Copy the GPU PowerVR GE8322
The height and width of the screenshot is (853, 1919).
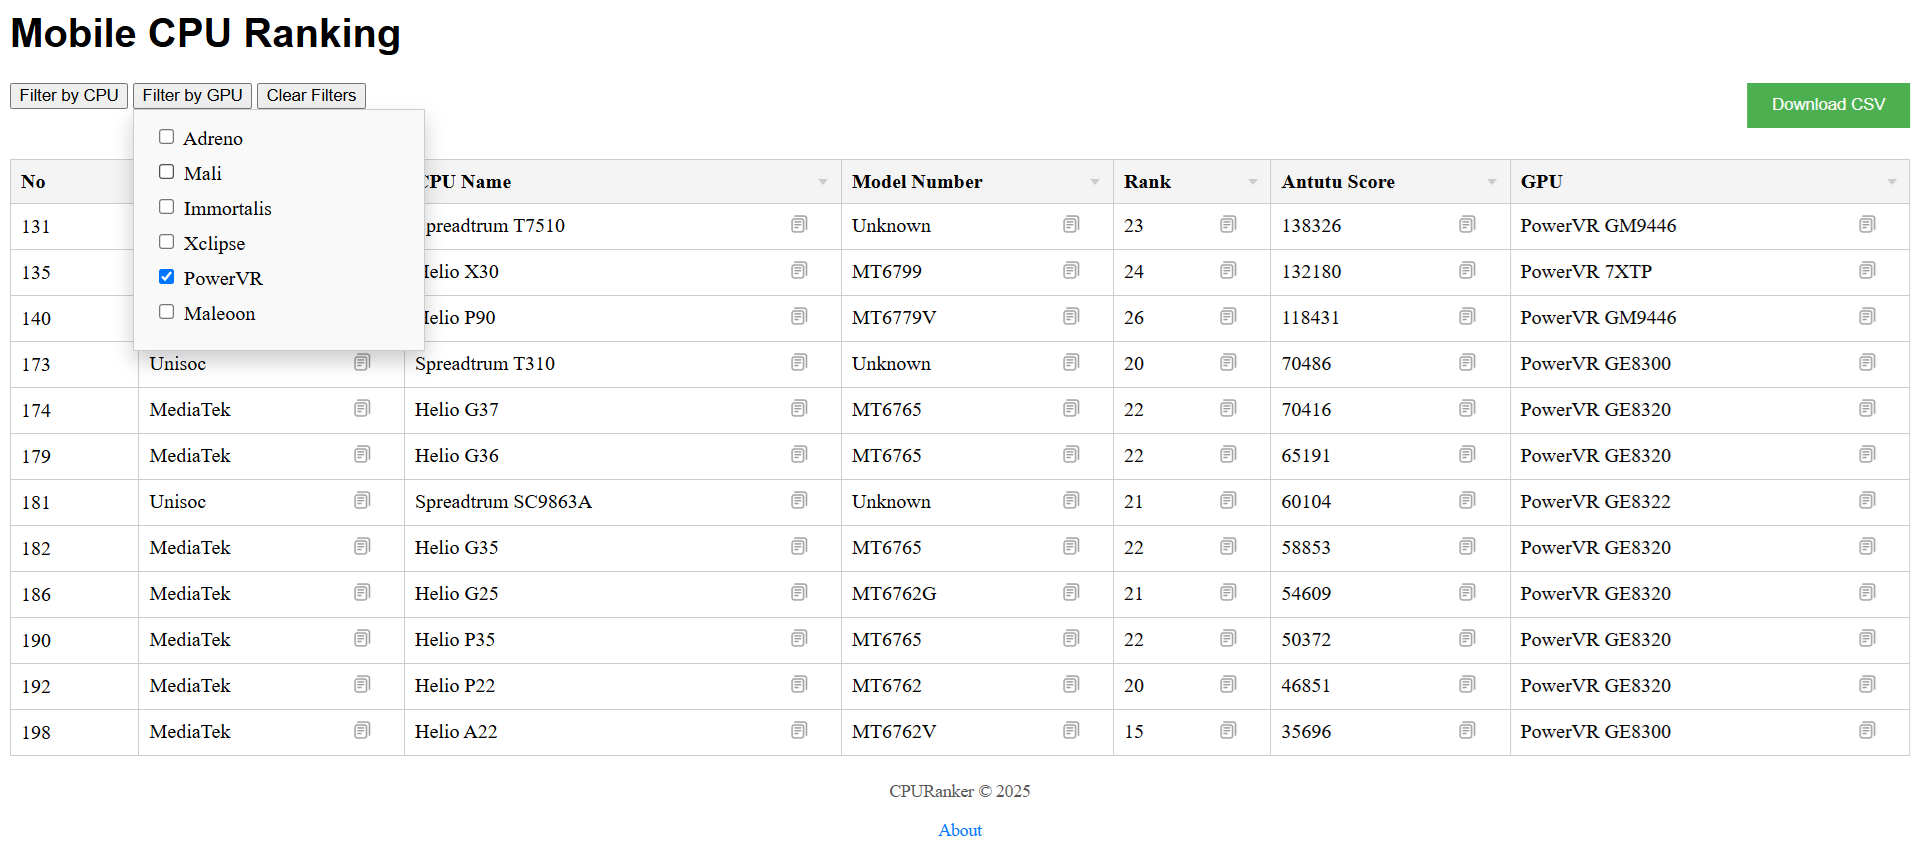pyautogui.click(x=1866, y=501)
